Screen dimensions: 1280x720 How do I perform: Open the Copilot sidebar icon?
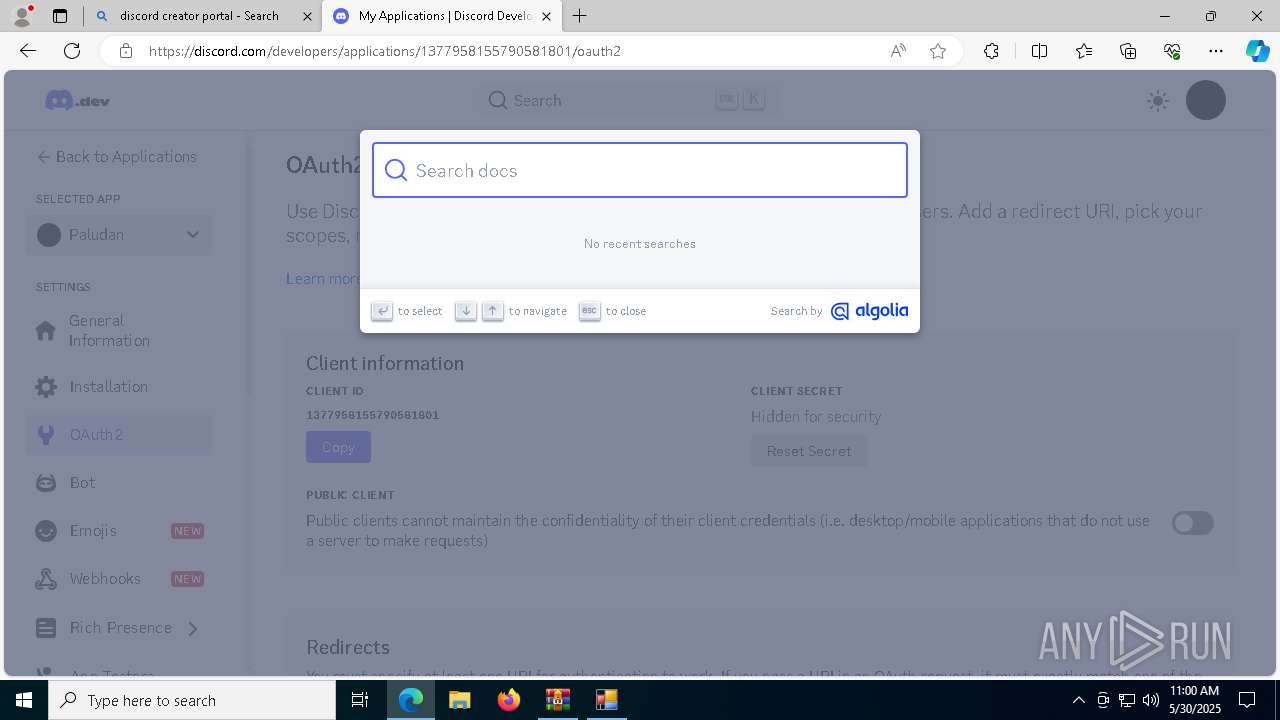(x=1257, y=51)
